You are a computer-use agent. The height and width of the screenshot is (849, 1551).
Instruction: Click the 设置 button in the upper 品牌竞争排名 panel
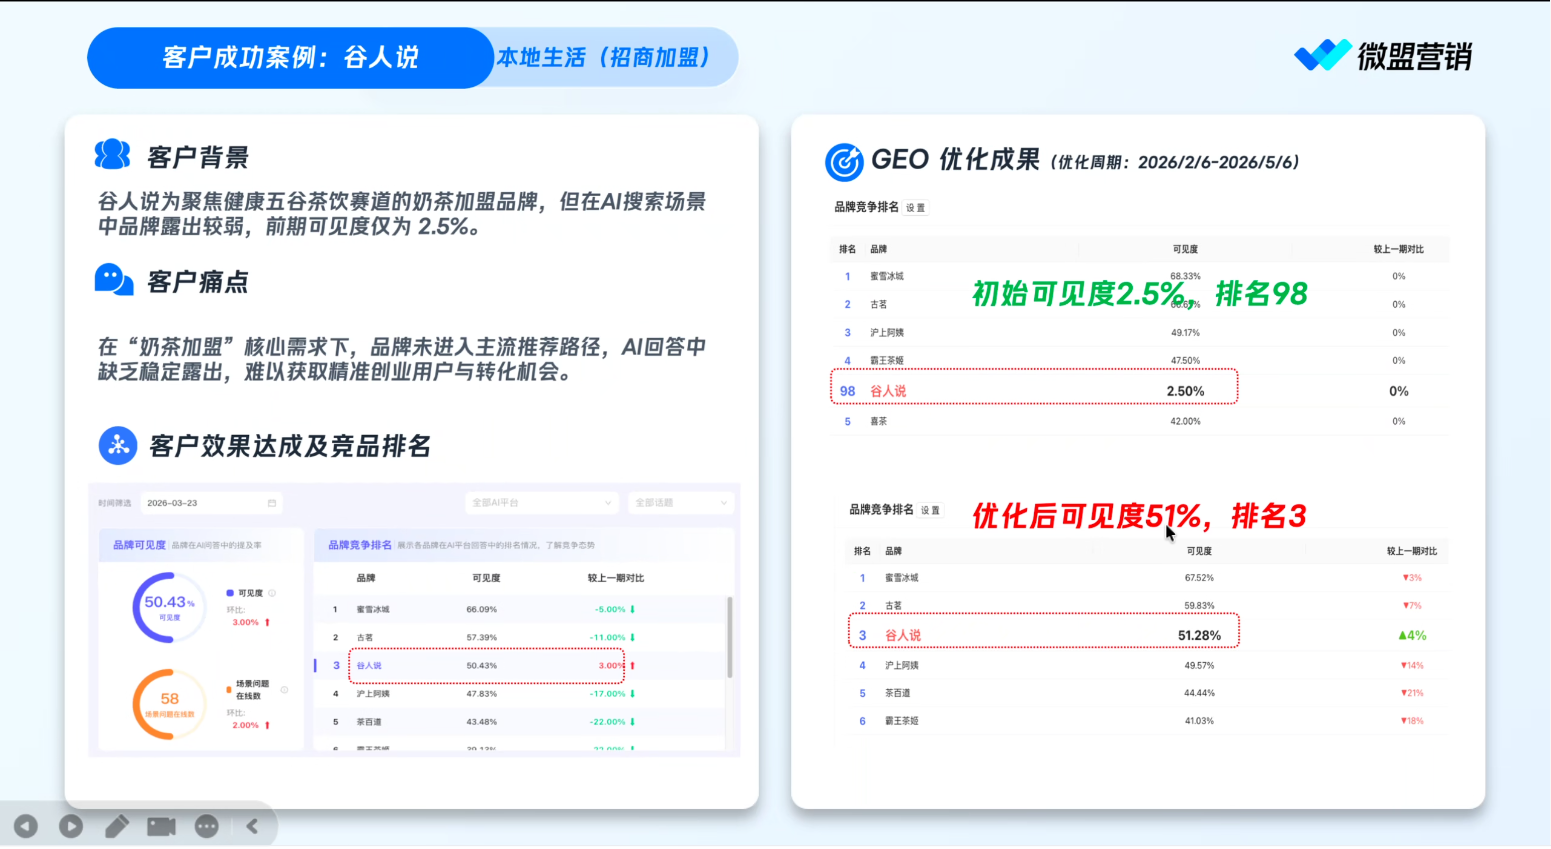[x=916, y=208]
